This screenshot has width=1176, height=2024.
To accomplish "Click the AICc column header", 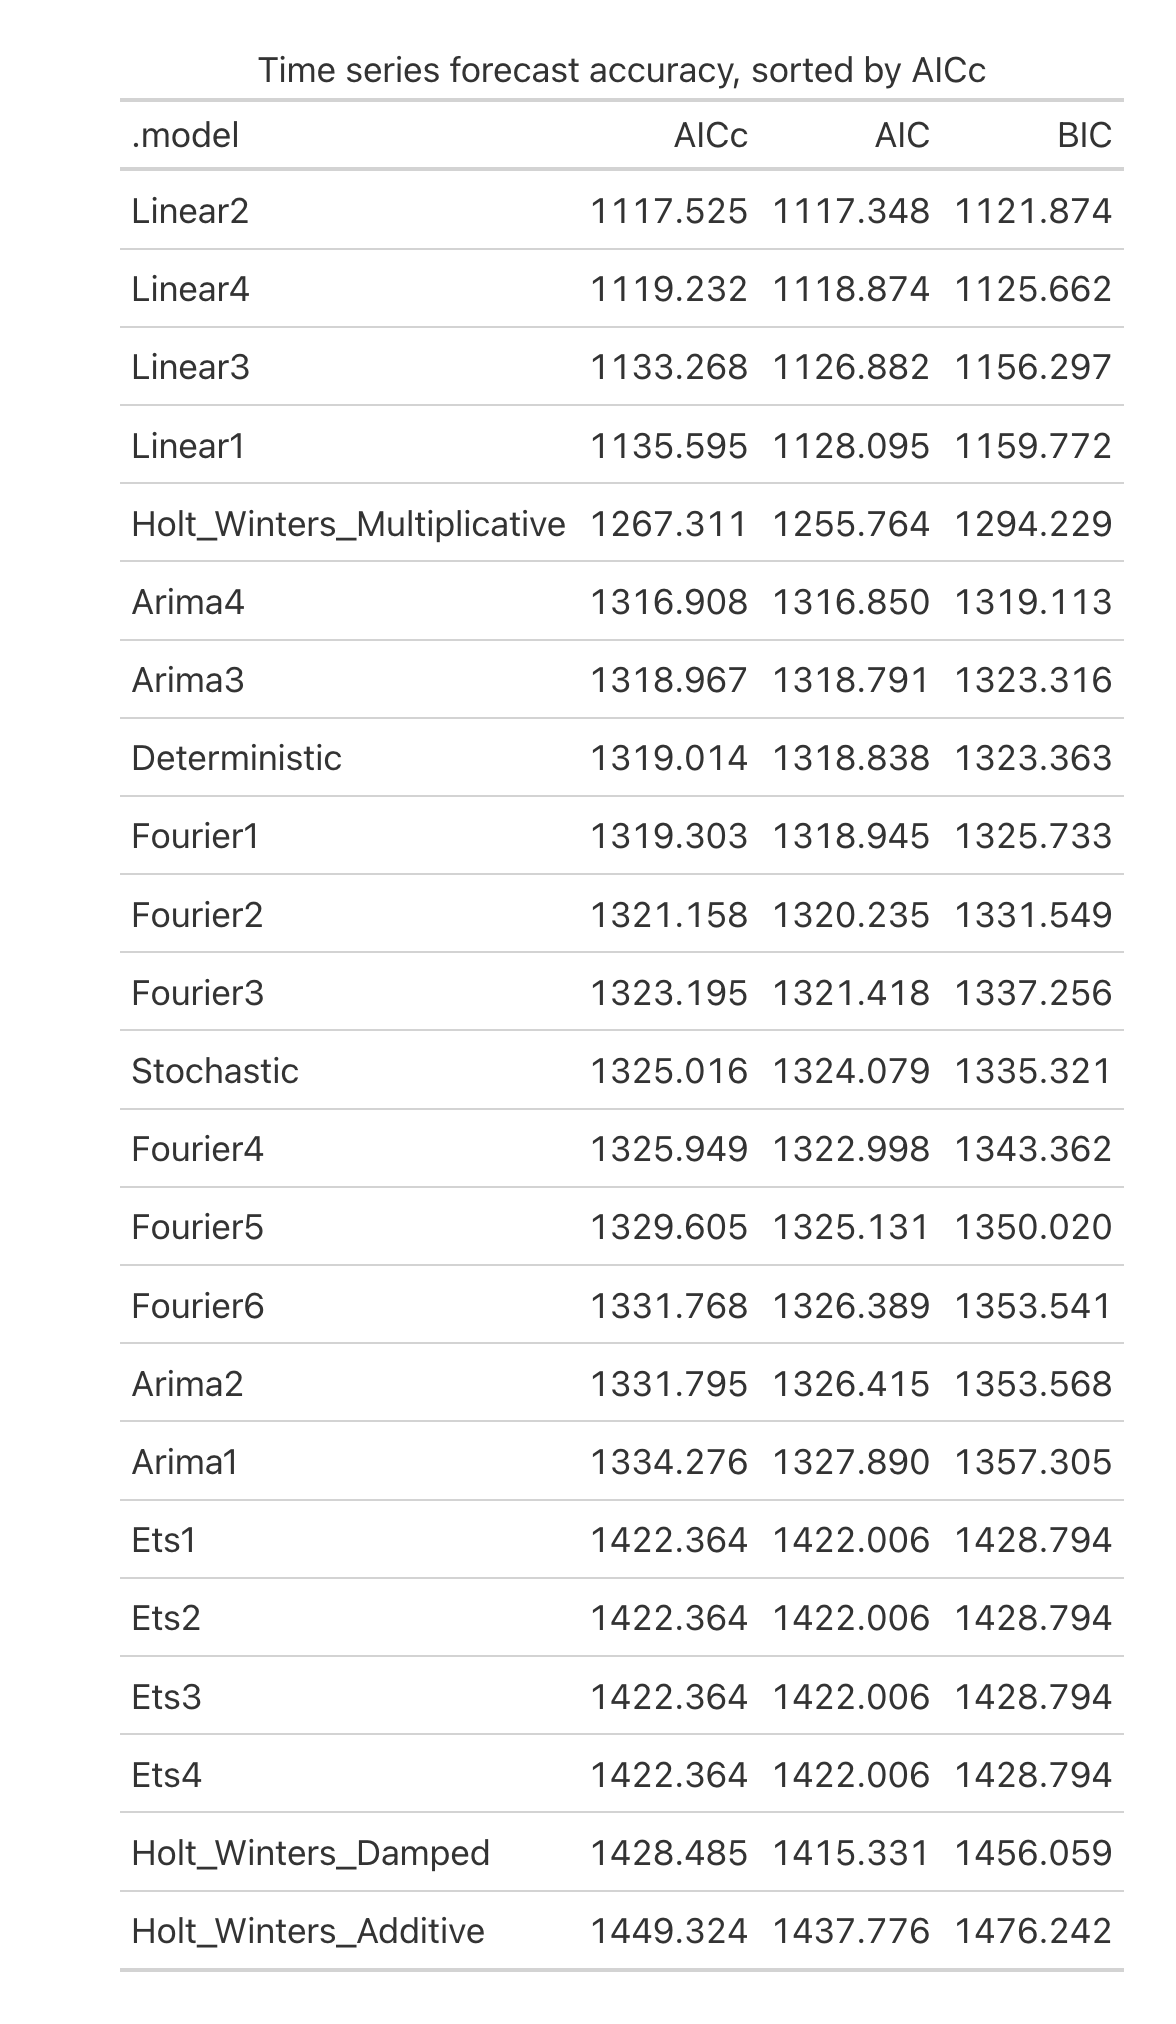I will point(710,135).
